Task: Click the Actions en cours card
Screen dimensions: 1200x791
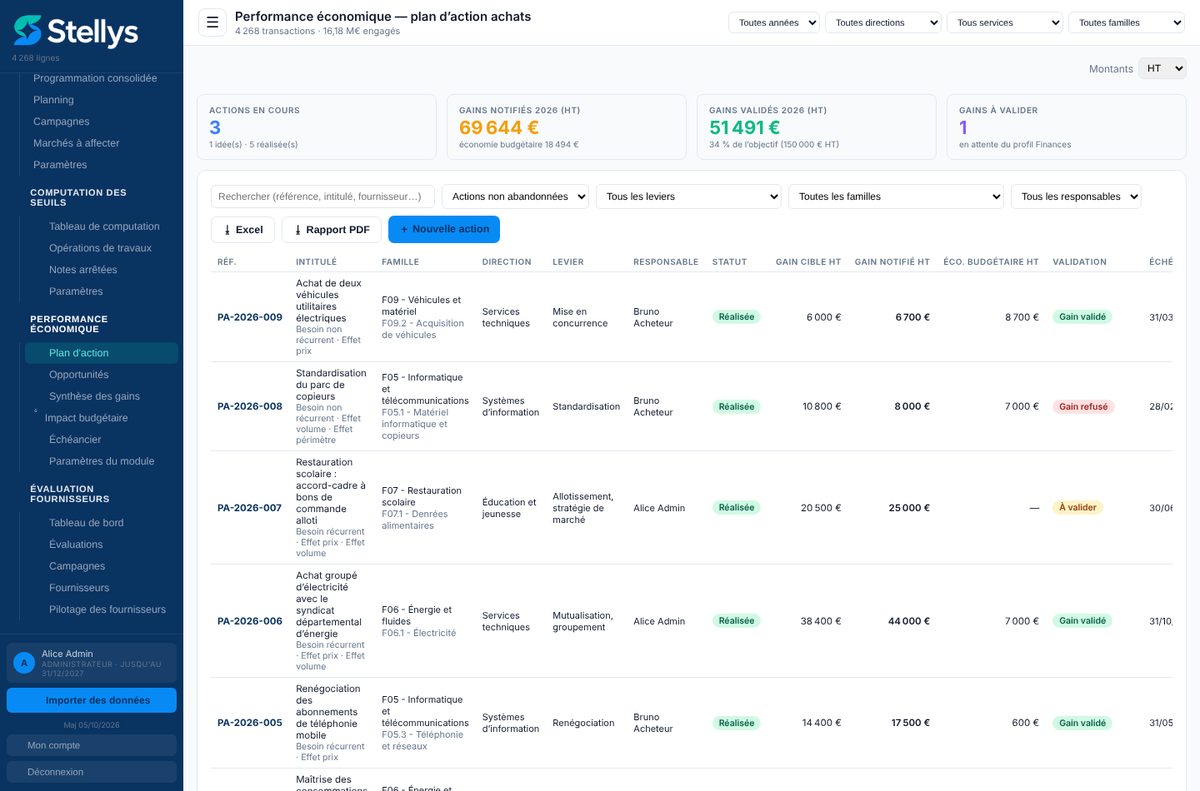Action: [x=317, y=127]
